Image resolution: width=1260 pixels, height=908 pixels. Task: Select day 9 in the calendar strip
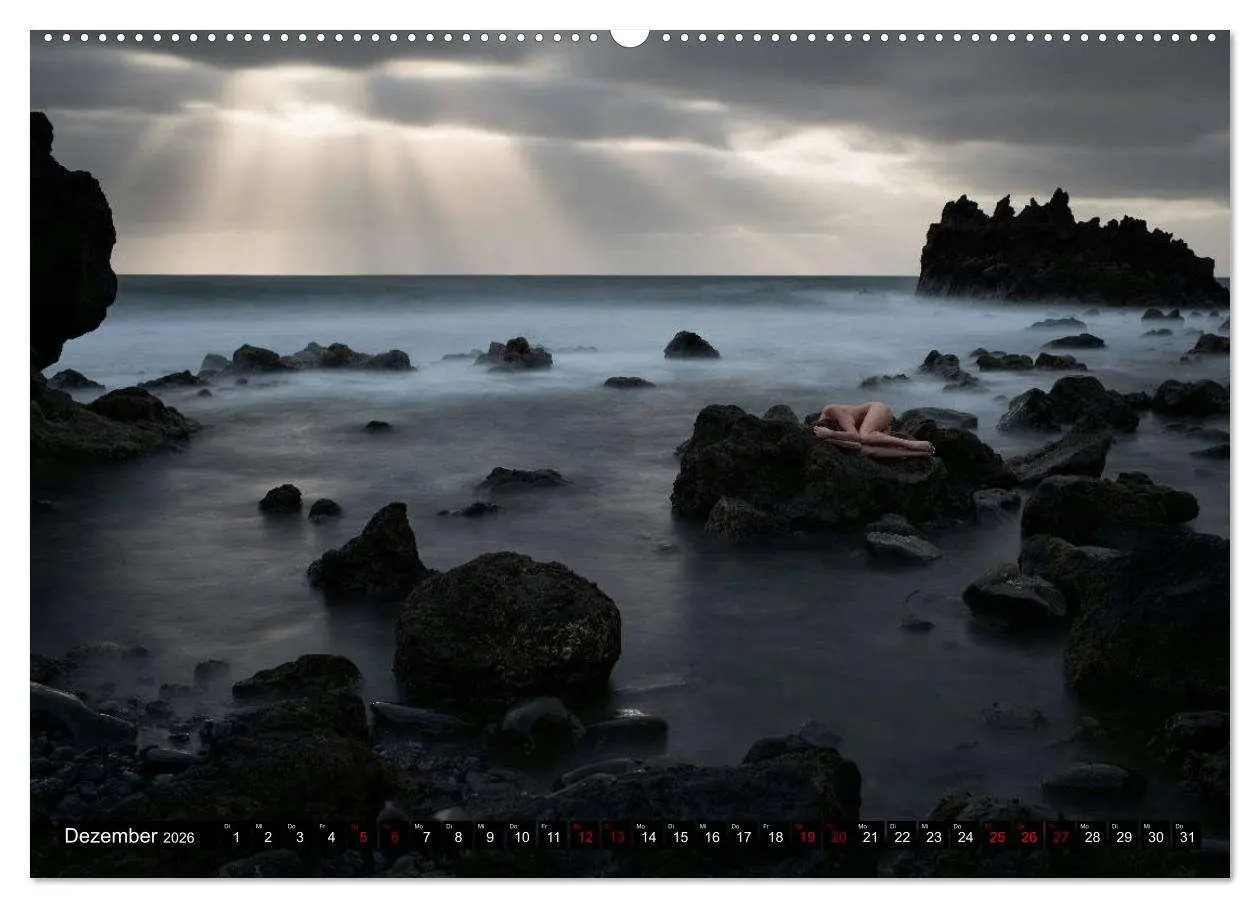[x=490, y=836]
